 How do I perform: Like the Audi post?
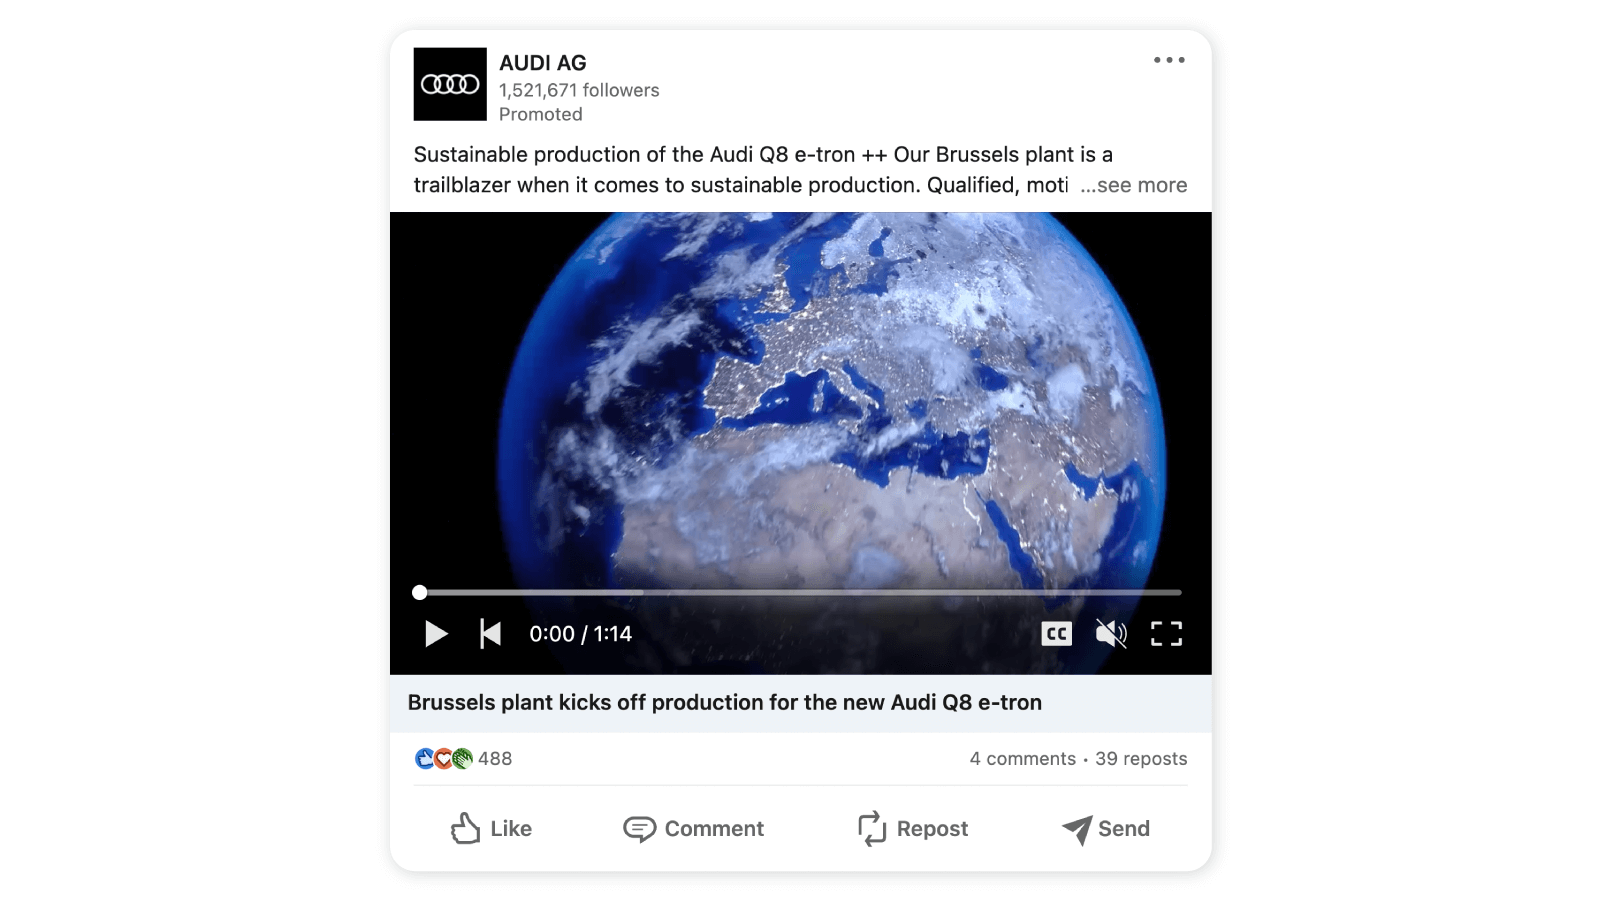coord(491,829)
